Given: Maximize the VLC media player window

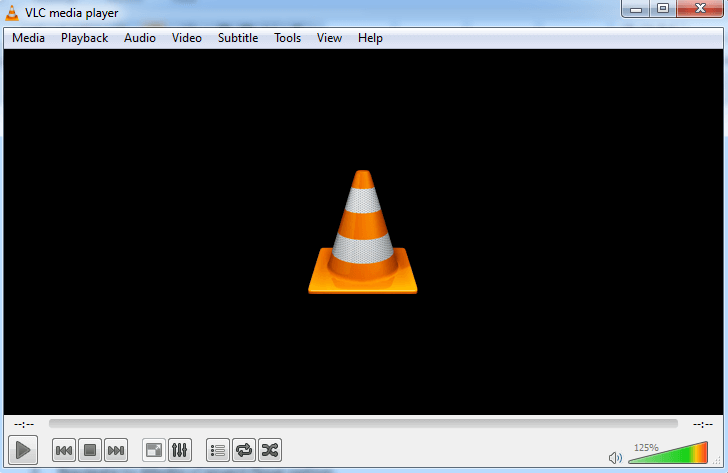Looking at the screenshot, I should coord(663,9).
